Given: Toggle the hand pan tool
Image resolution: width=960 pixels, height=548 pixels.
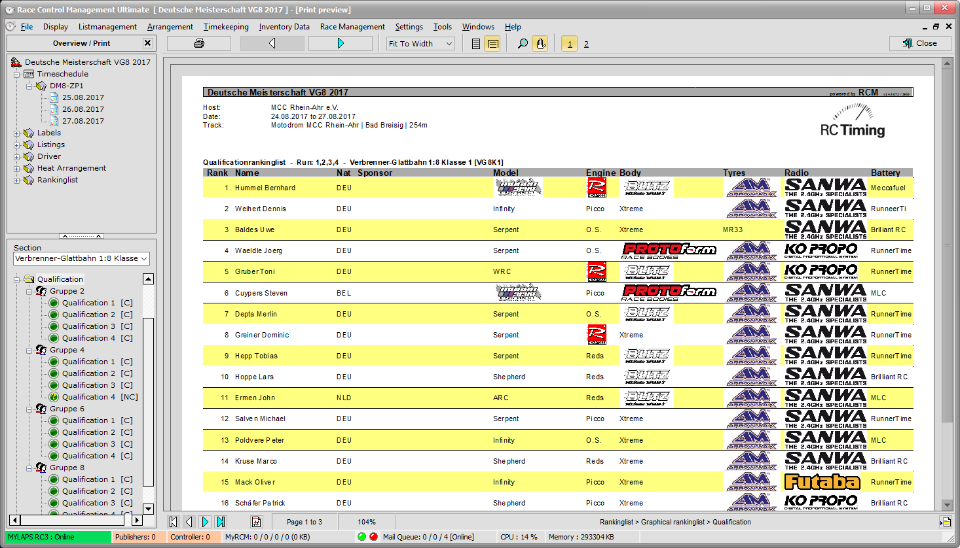Looking at the screenshot, I should tap(540, 43).
